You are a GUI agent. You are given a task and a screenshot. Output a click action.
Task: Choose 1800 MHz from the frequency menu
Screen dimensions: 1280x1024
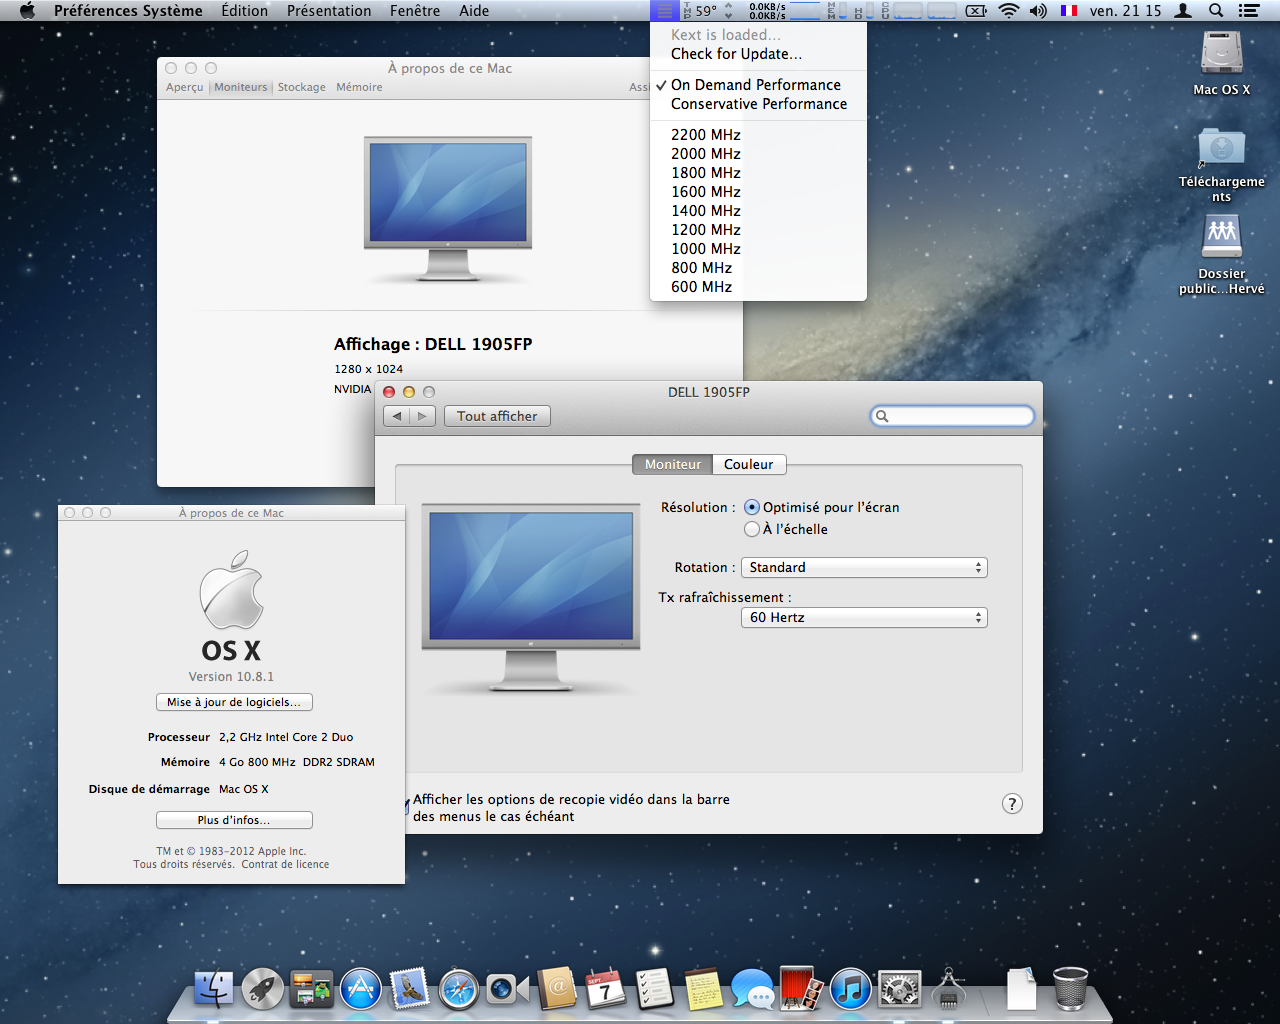[706, 173]
